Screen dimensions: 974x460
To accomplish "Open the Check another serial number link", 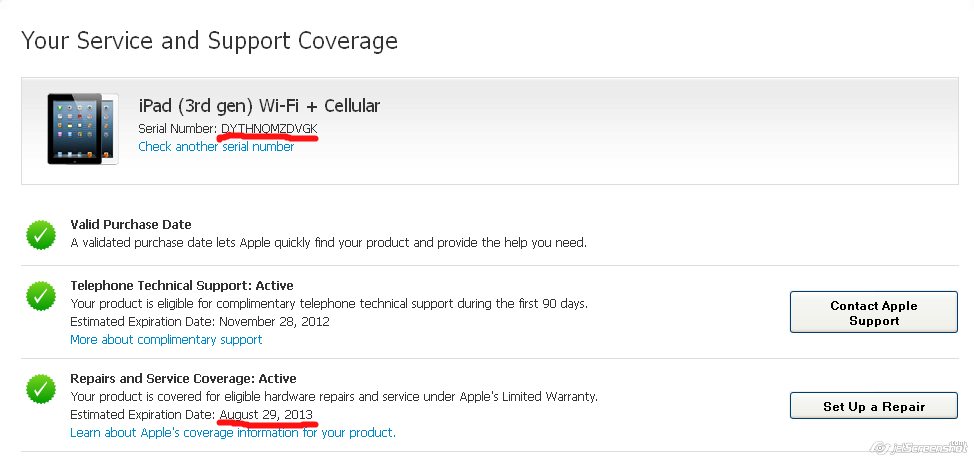I will [216, 147].
